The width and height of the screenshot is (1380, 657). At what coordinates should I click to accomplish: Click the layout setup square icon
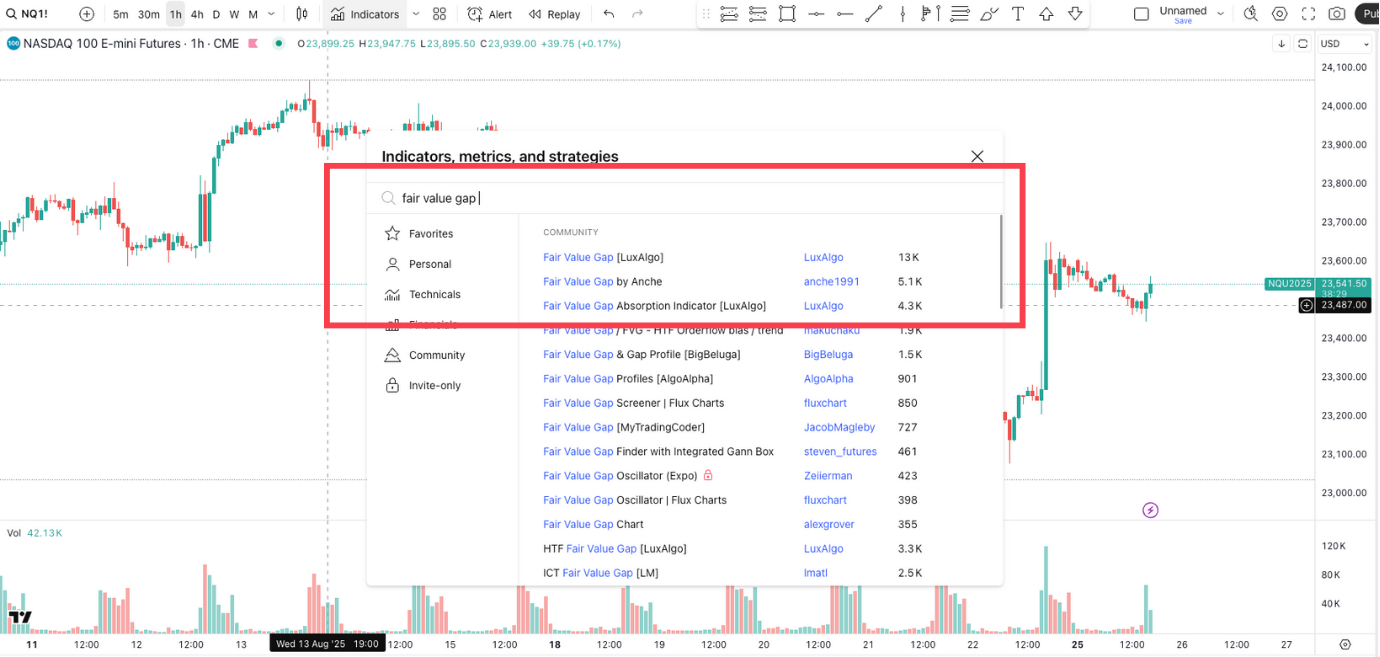click(1141, 14)
